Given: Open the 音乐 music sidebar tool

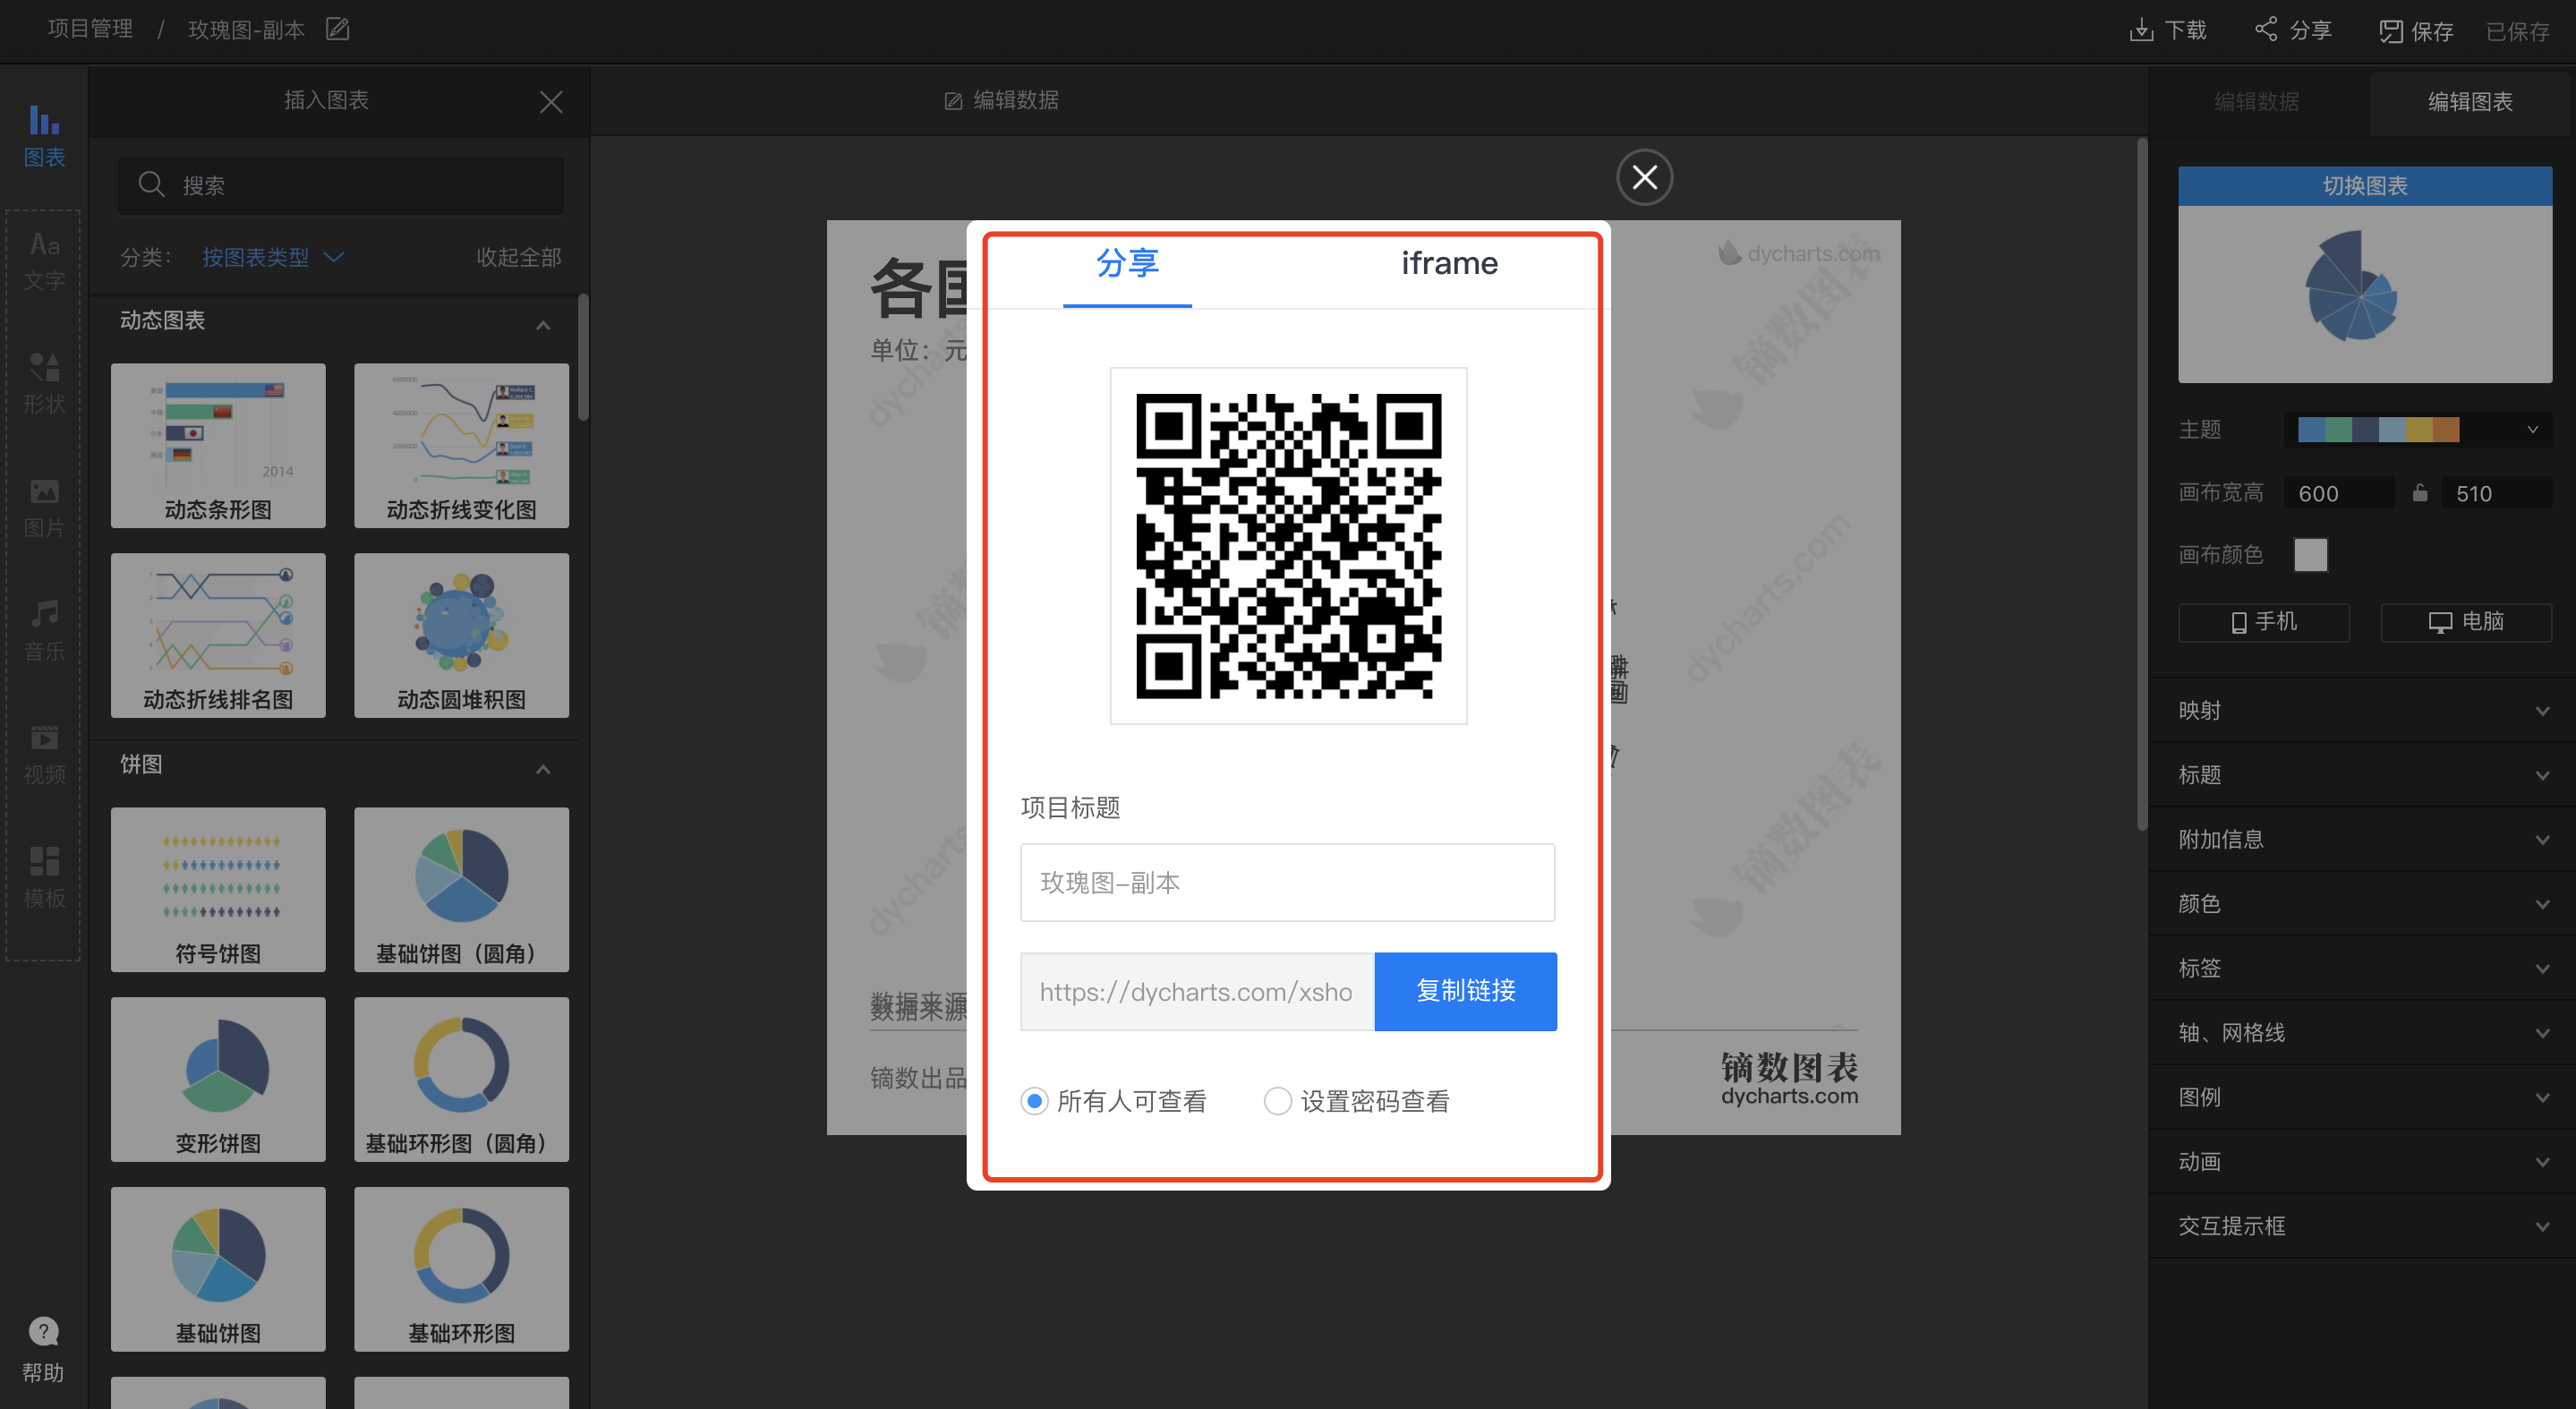Looking at the screenshot, I should pyautogui.click(x=44, y=630).
